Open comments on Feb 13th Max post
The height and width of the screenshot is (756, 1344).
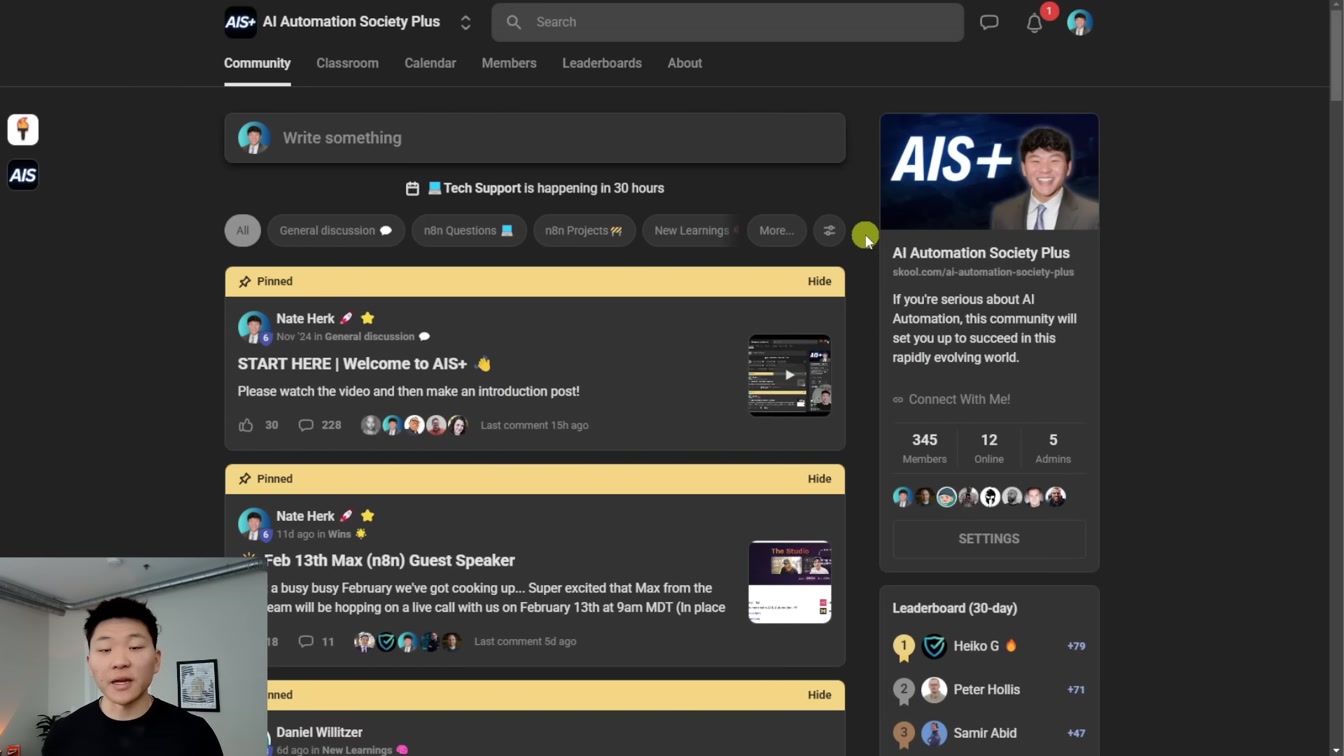[x=316, y=641]
